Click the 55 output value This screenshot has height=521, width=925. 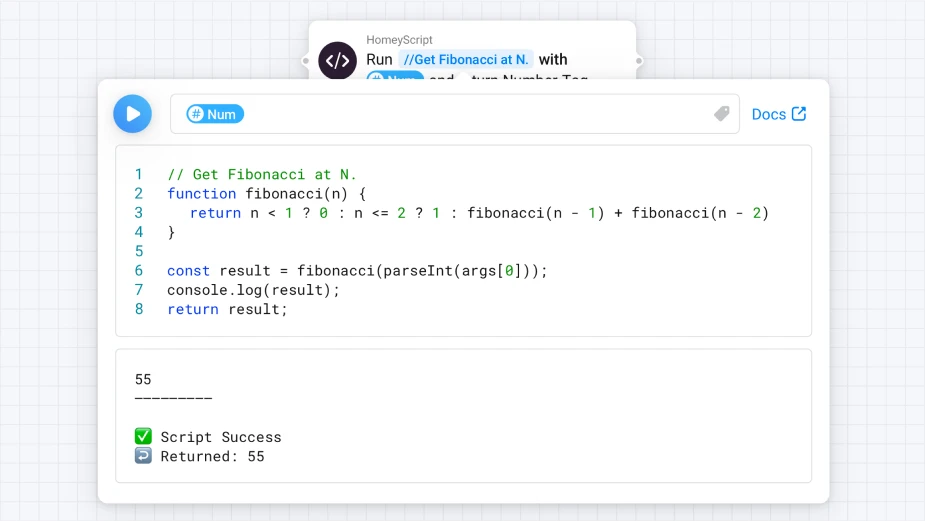[143, 379]
